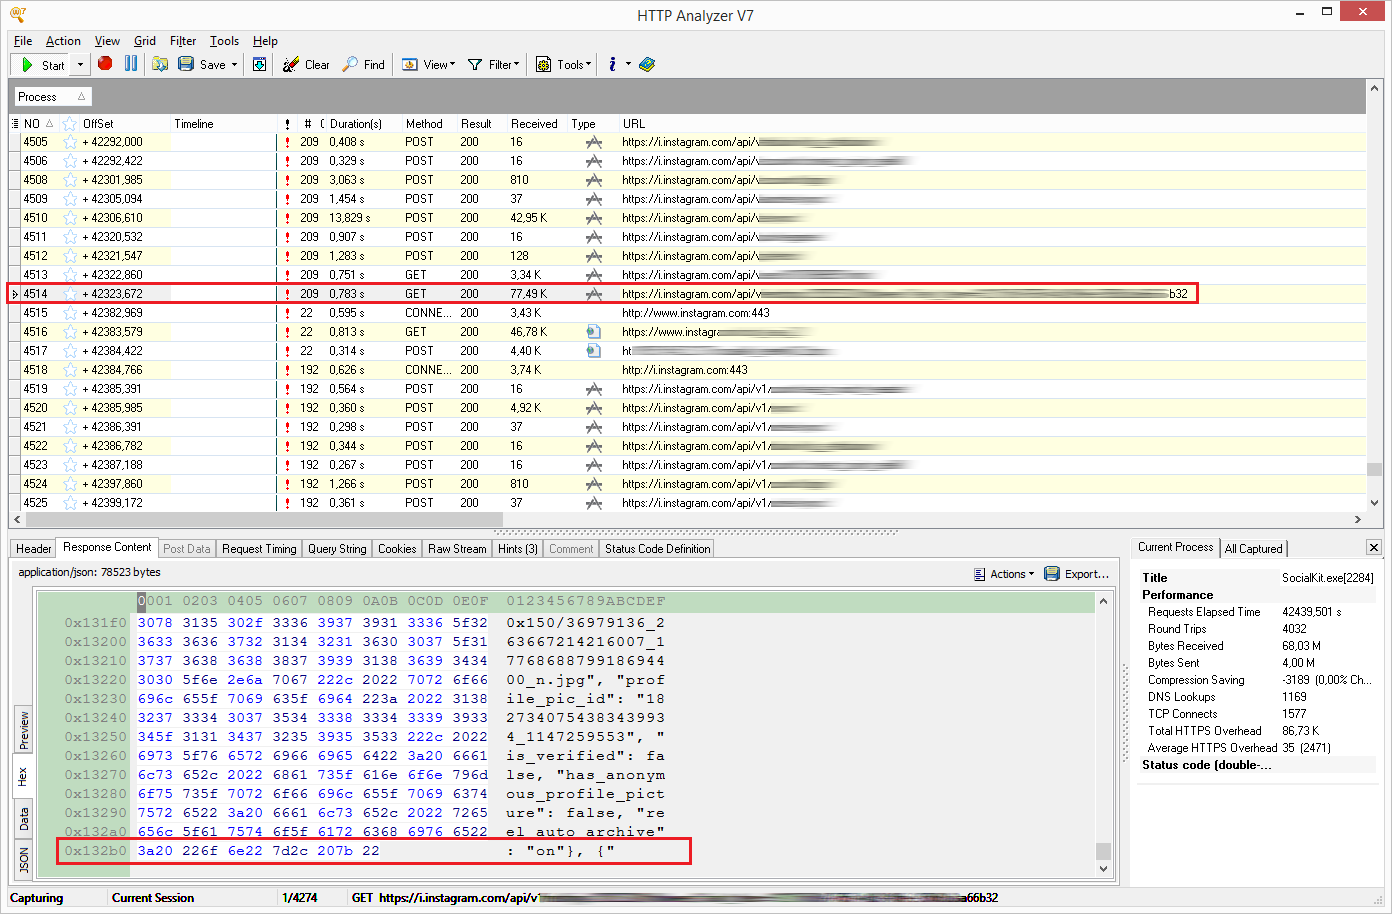Sort by the Received column header
Image resolution: width=1392 pixels, height=914 pixels.
(x=534, y=124)
